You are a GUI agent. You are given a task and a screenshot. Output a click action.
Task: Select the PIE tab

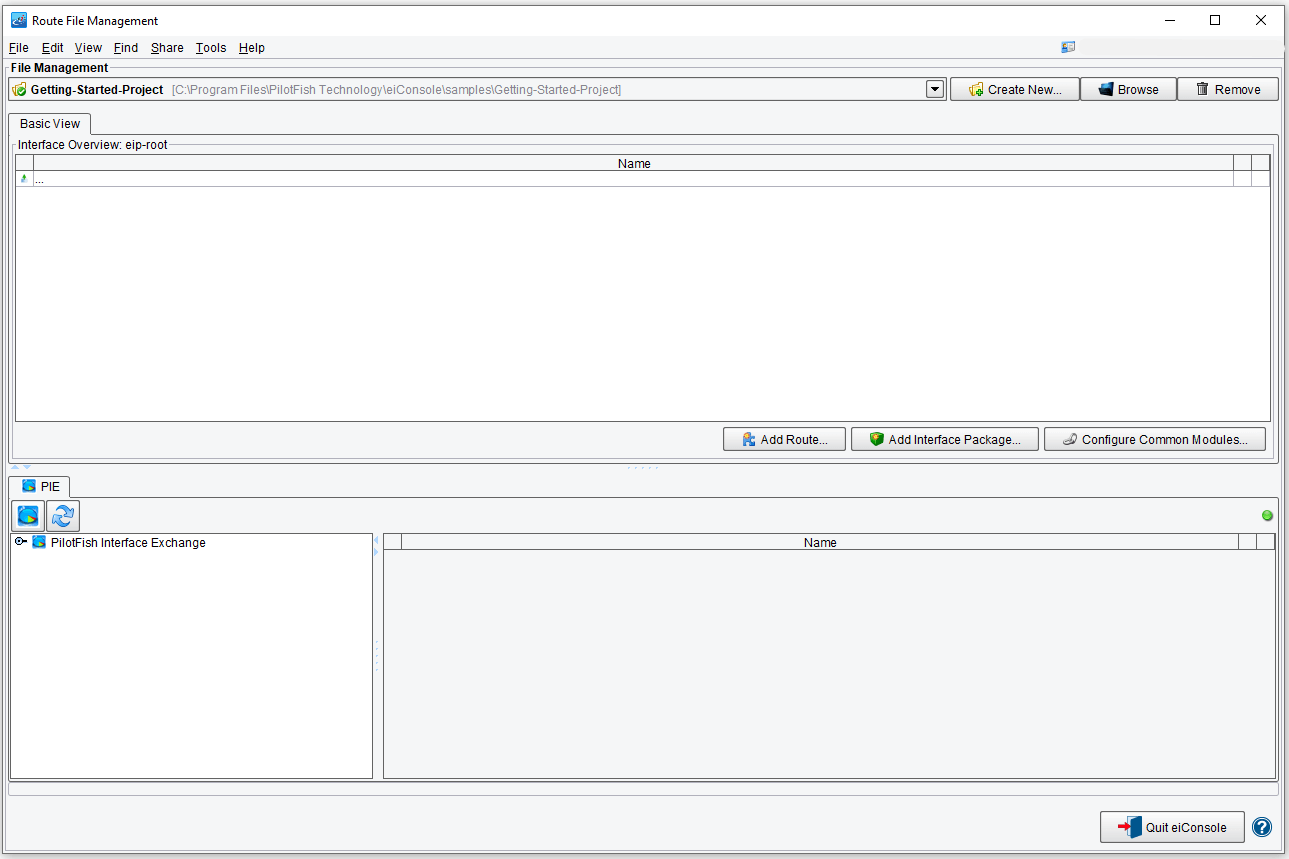pyautogui.click(x=40, y=486)
